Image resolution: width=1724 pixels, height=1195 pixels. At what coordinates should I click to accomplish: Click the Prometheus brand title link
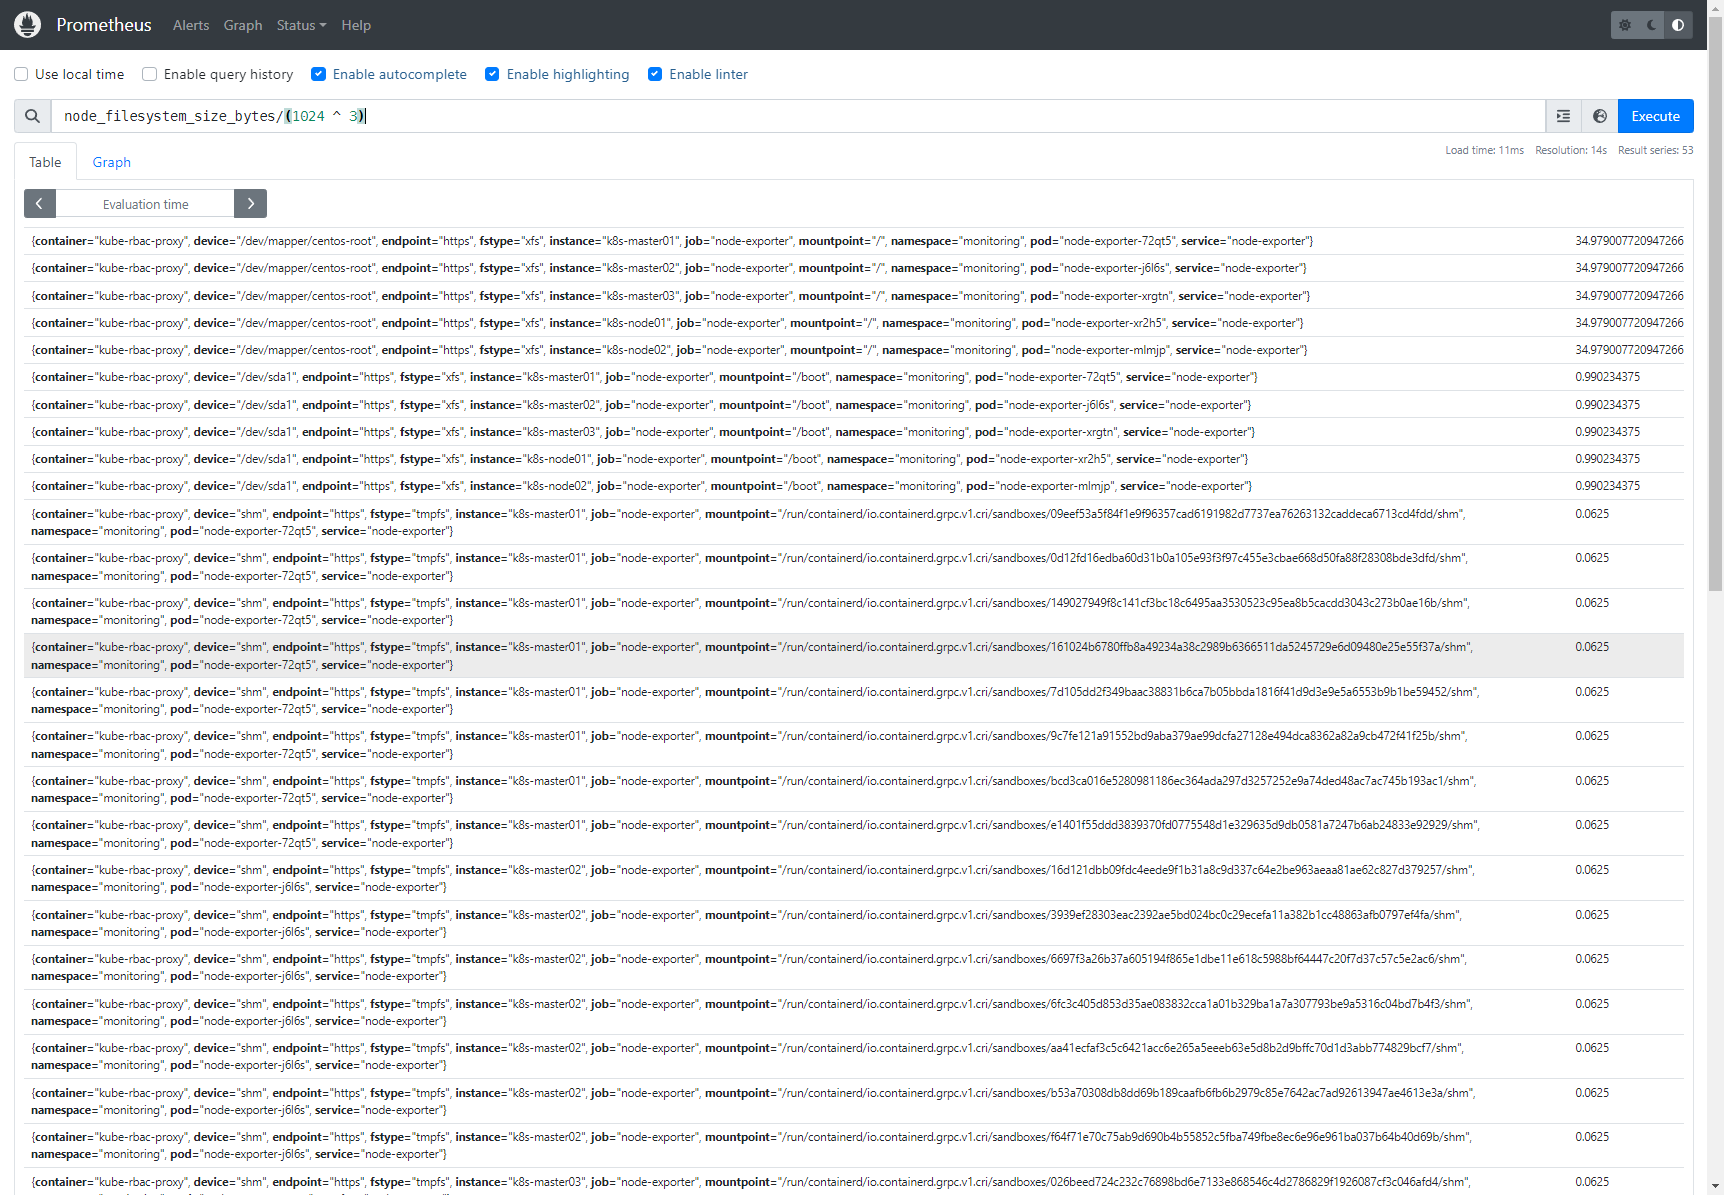coord(104,25)
